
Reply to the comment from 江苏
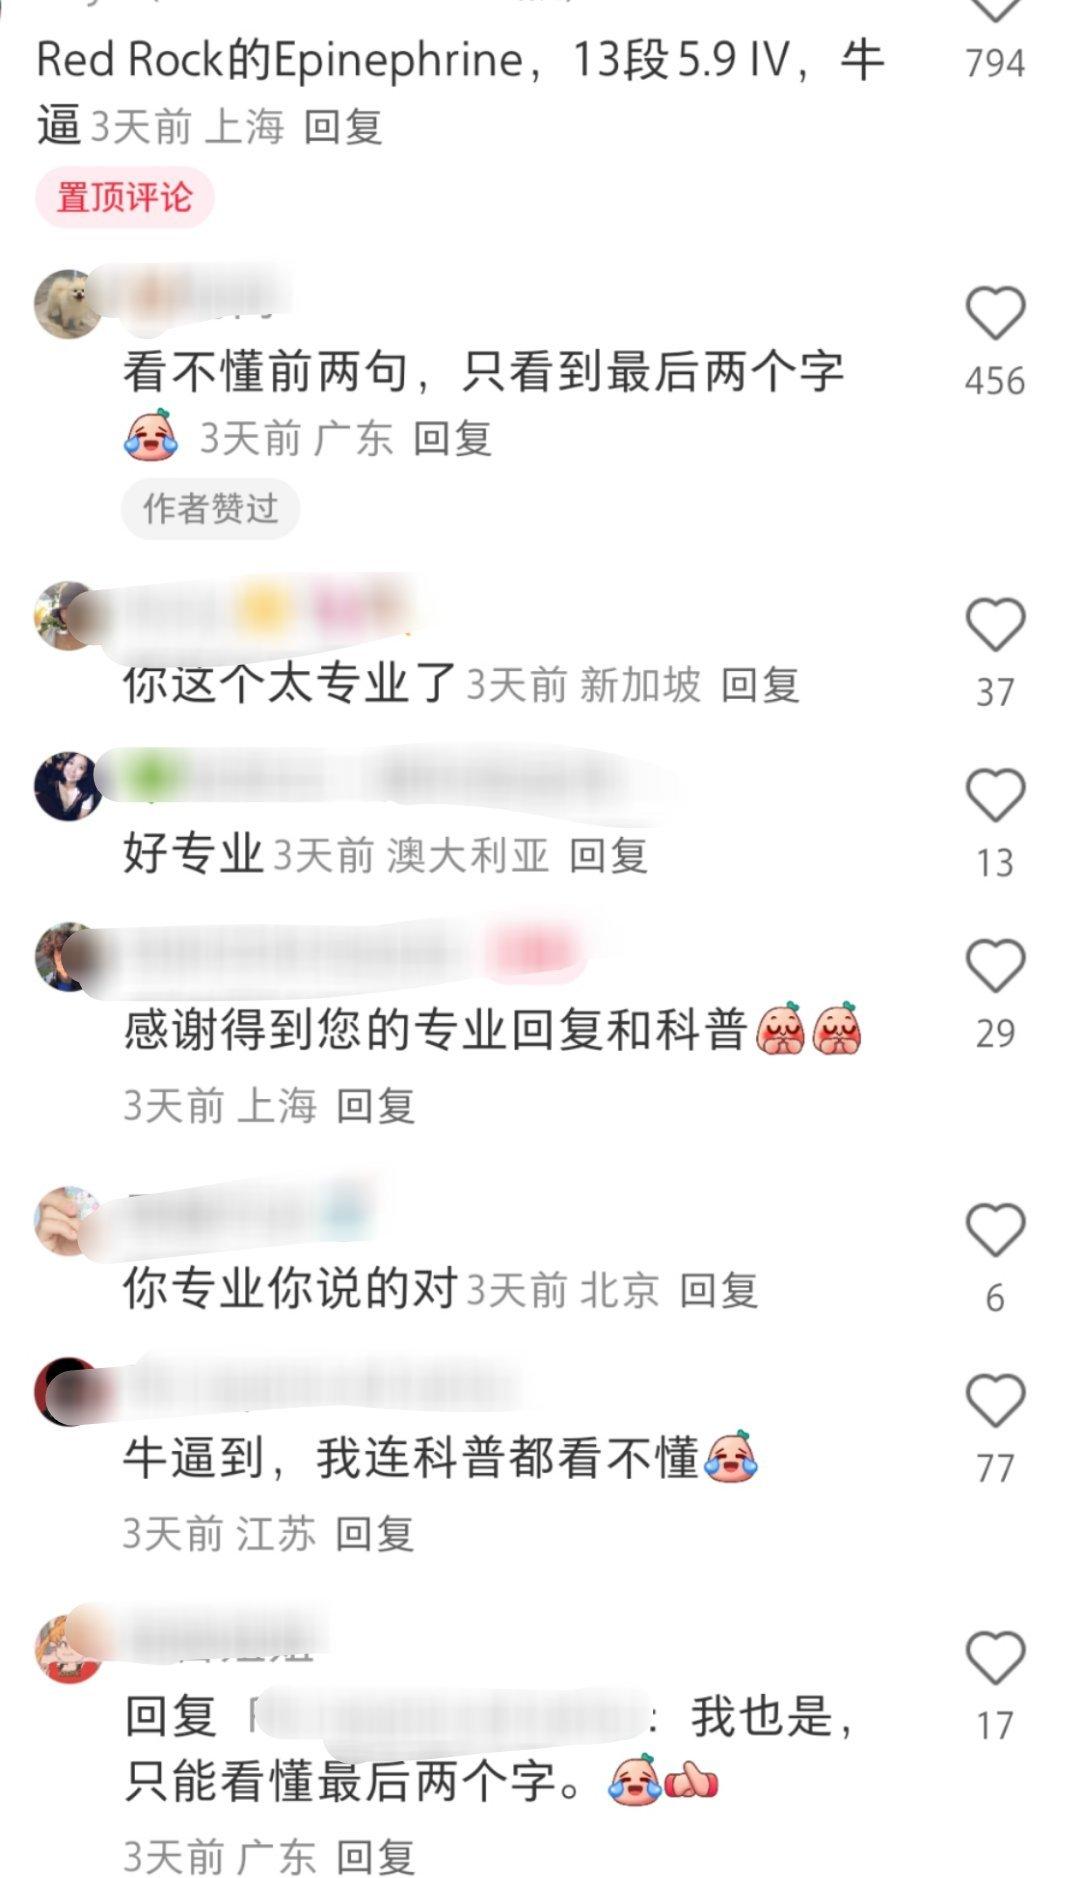click(x=374, y=1533)
